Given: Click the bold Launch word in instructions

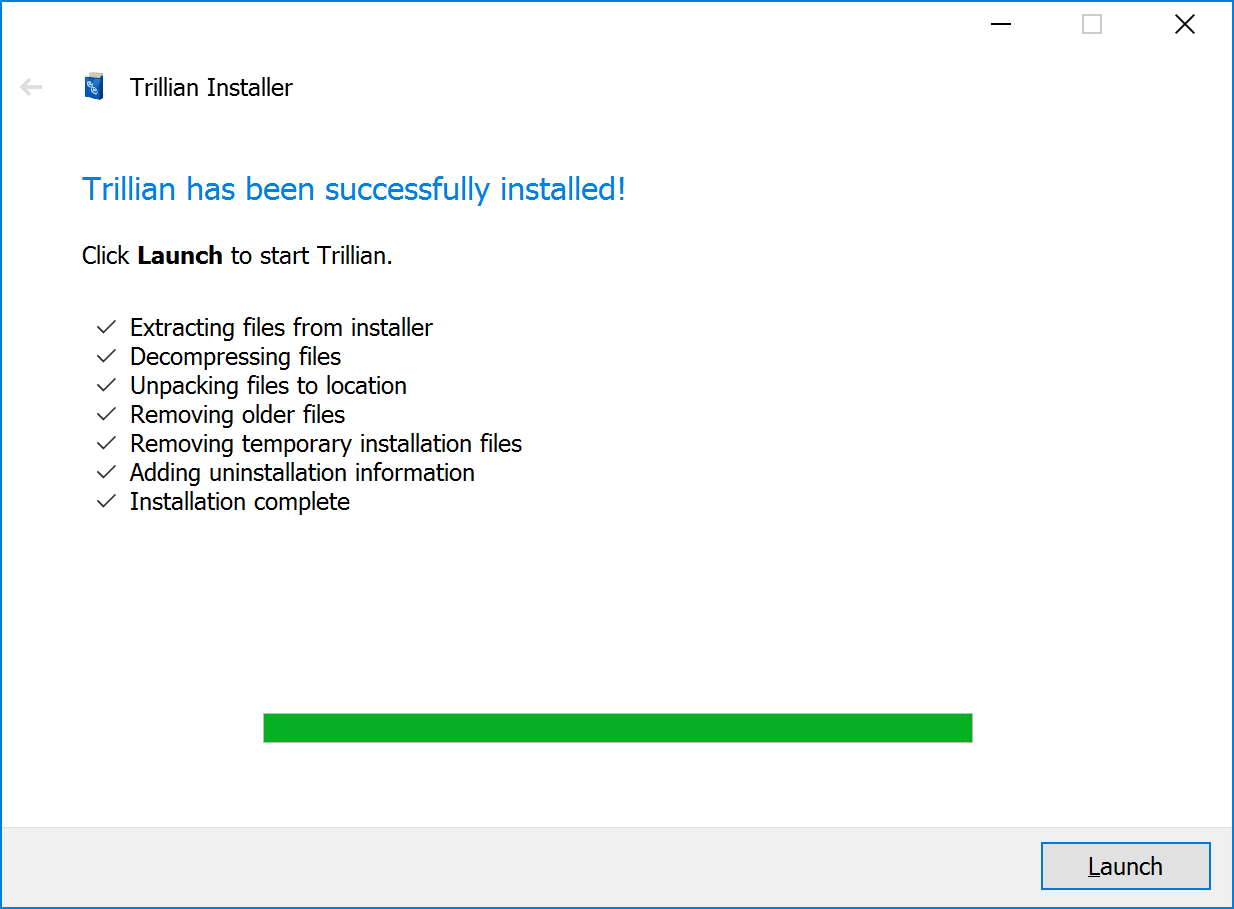Looking at the screenshot, I should tap(180, 256).
